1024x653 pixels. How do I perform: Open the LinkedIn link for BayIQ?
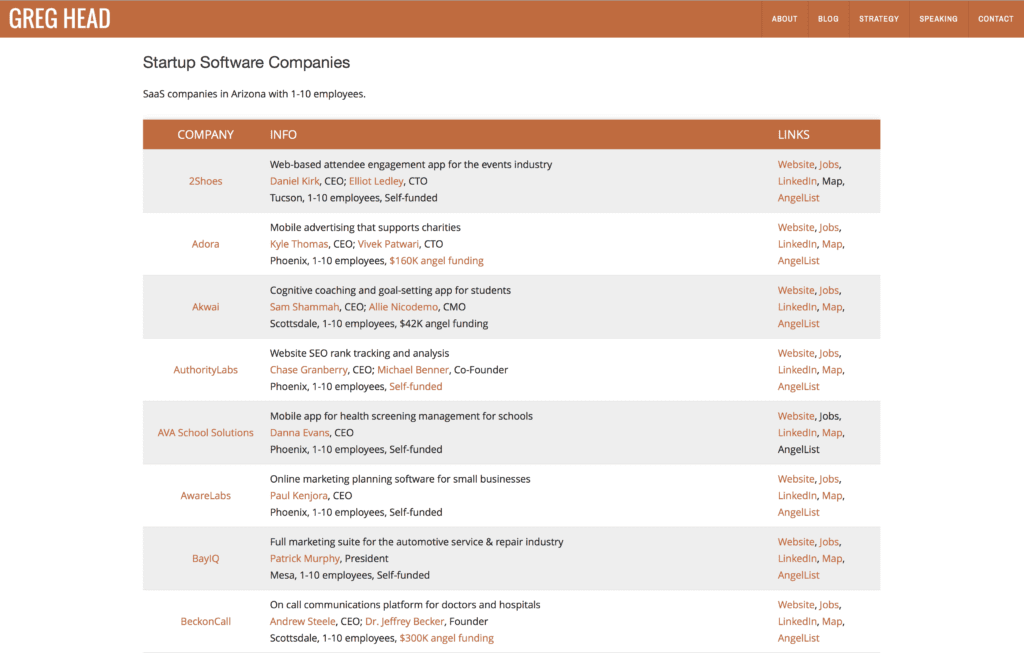pos(797,558)
